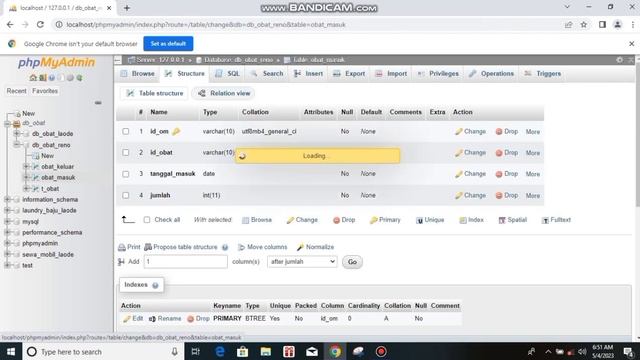Viewport: 640px width, 360px height.
Task: Click Normalize link
Action: (316, 247)
